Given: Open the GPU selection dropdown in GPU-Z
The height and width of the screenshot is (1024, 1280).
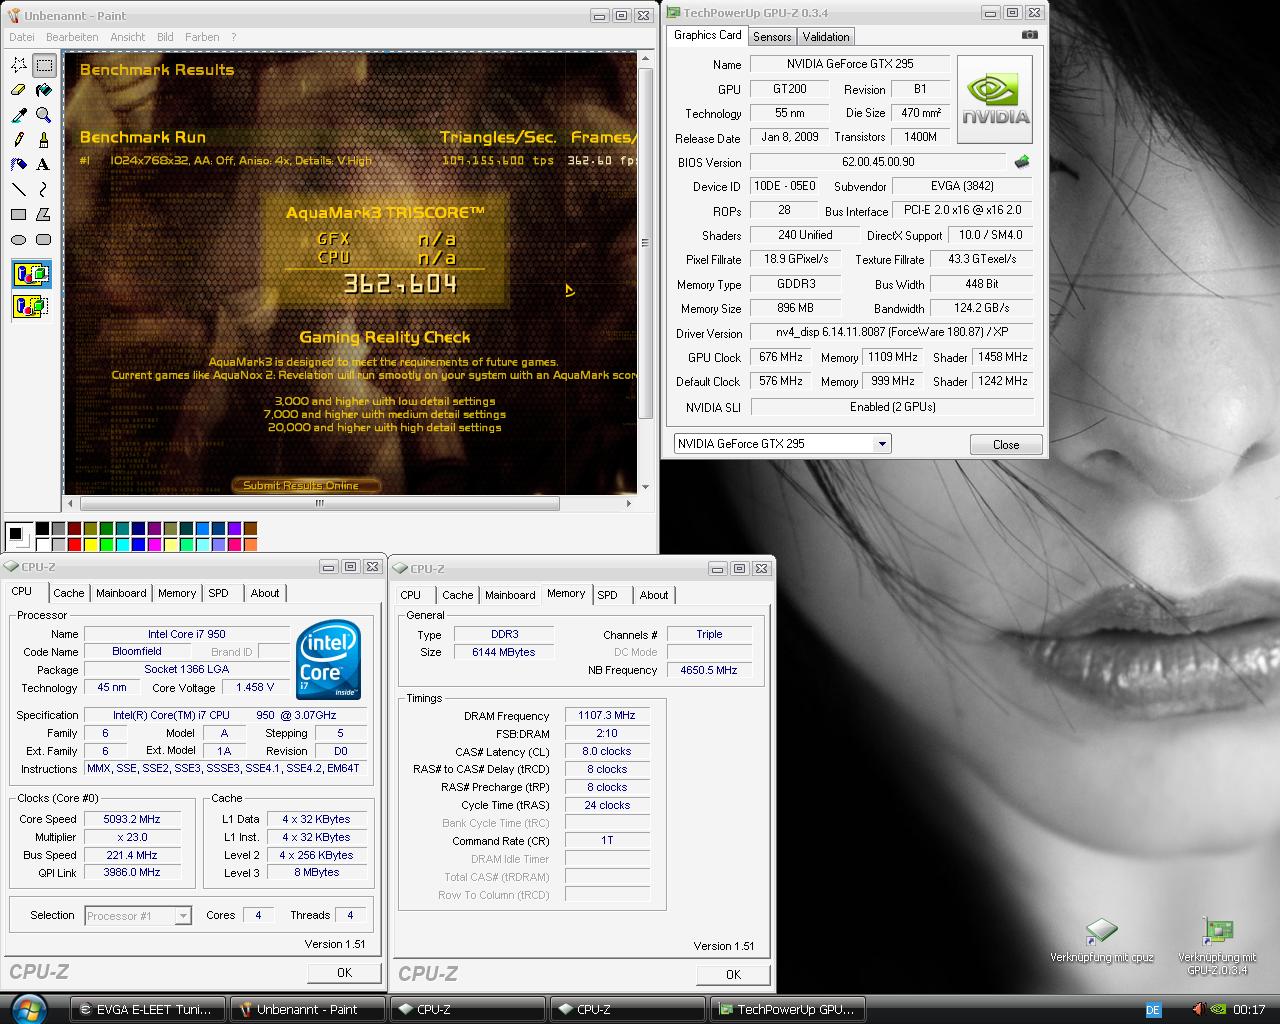Looking at the screenshot, I should tap(882, 444).
